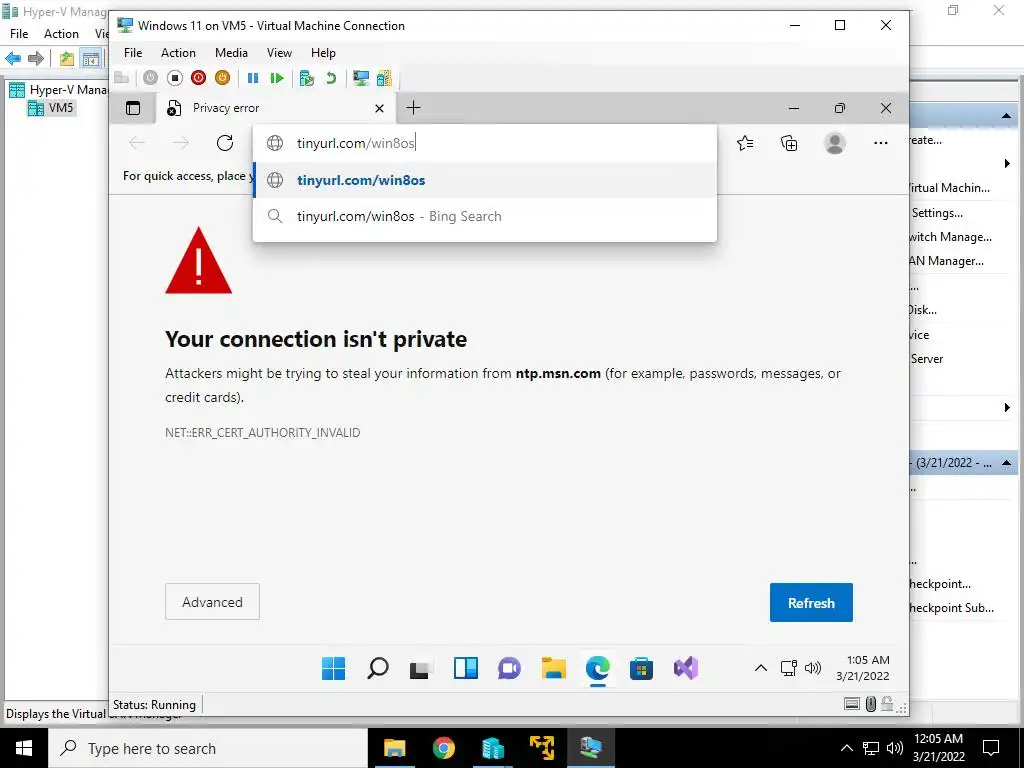Collapse the 3/21/2022 Actions section

pos(1006,463)
